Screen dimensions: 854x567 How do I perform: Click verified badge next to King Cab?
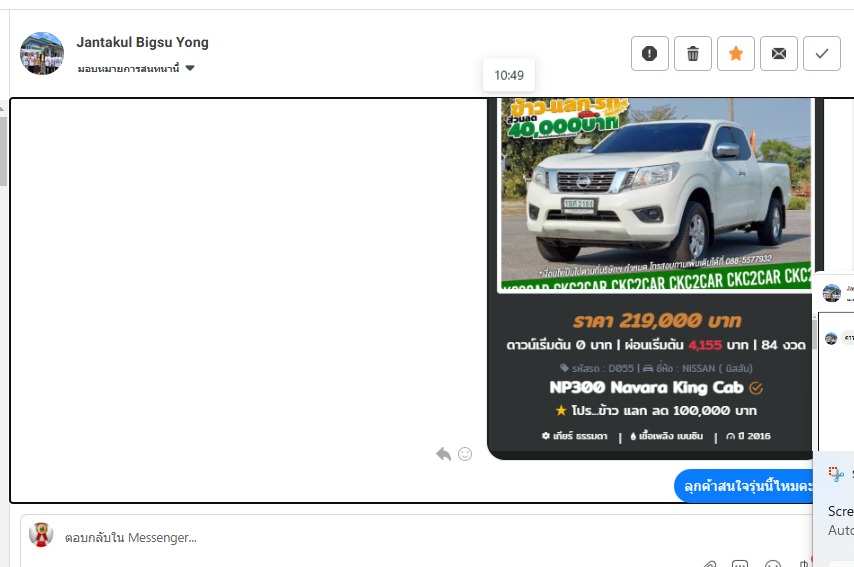coord(756,388)
